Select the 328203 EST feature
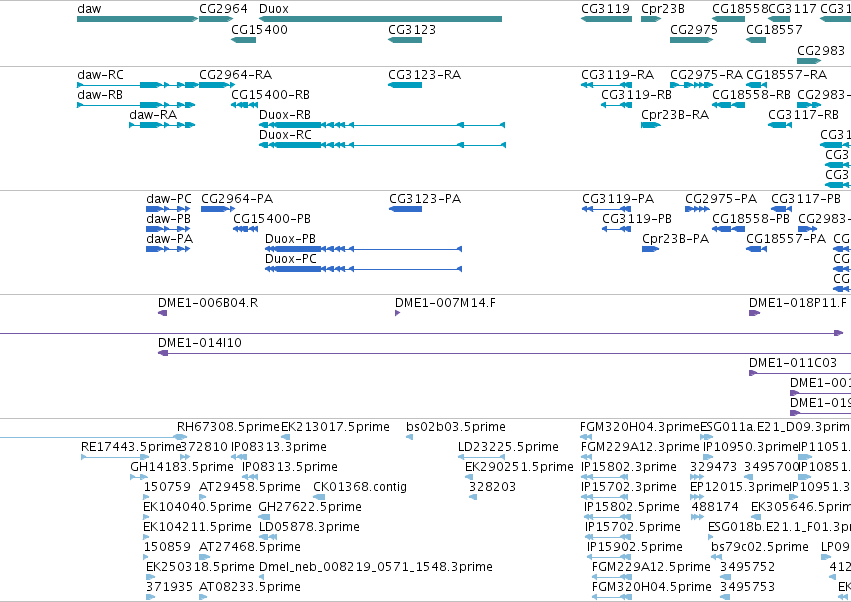851x602 pixels. coord(473,497)
